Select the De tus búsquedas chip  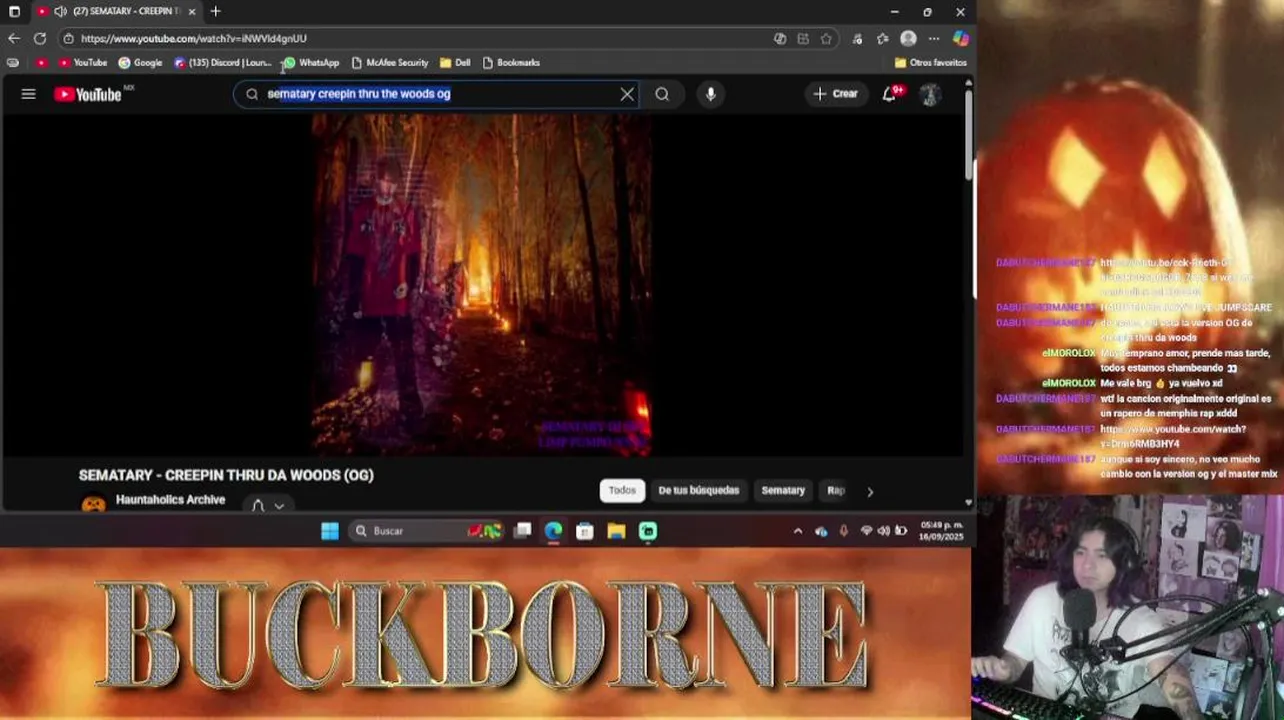tap(698, 490)
